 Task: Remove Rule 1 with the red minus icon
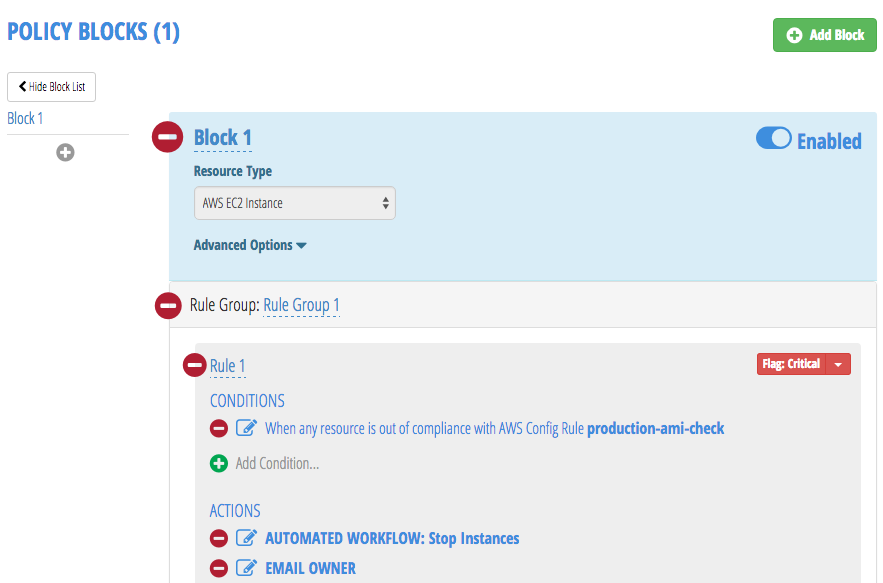click(193, 365)
